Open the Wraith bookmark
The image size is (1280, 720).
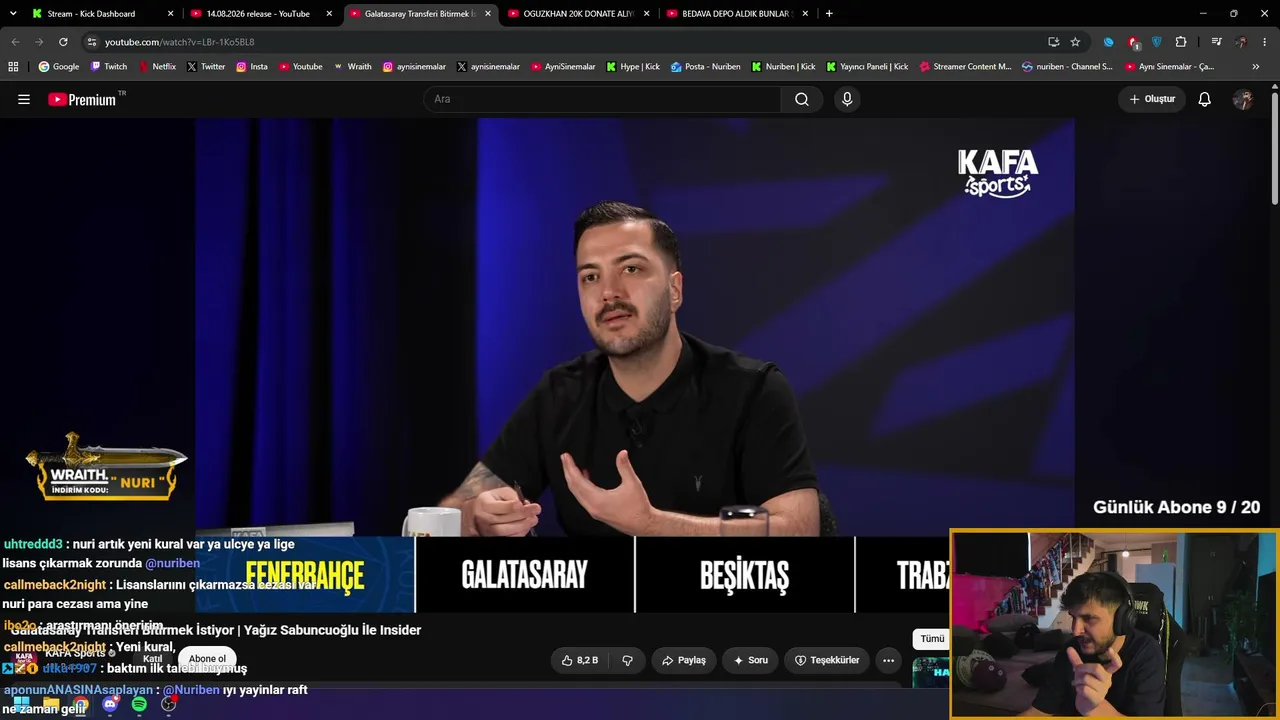click(352, 67)
